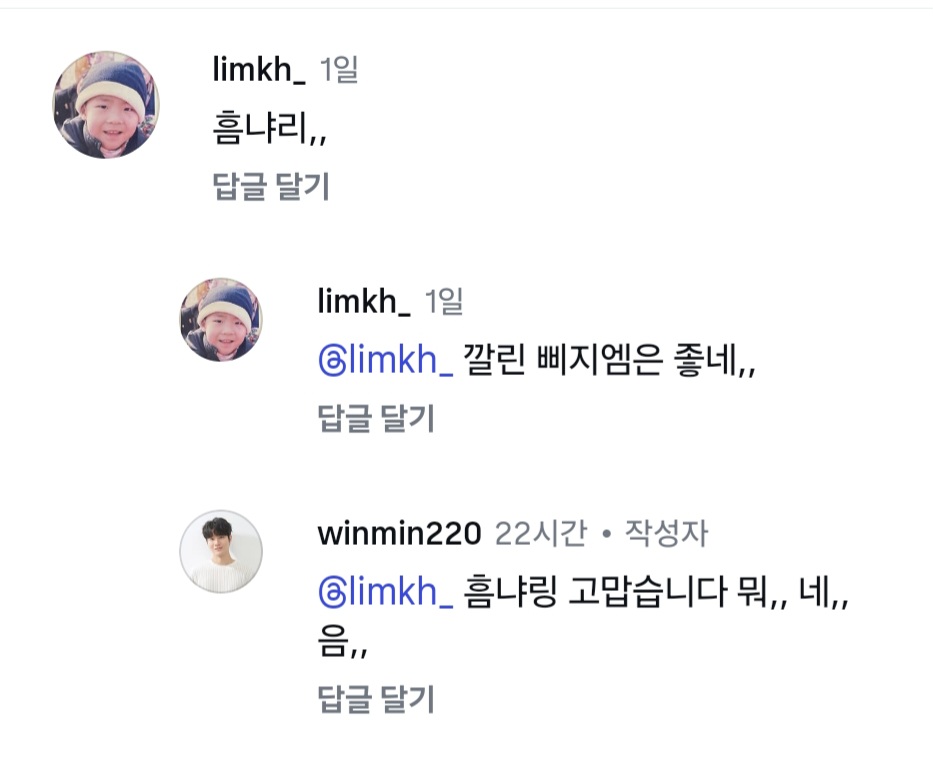
Task: Click 답글 달기 under the 흠냐리,, comment
Action: (271, 187)
